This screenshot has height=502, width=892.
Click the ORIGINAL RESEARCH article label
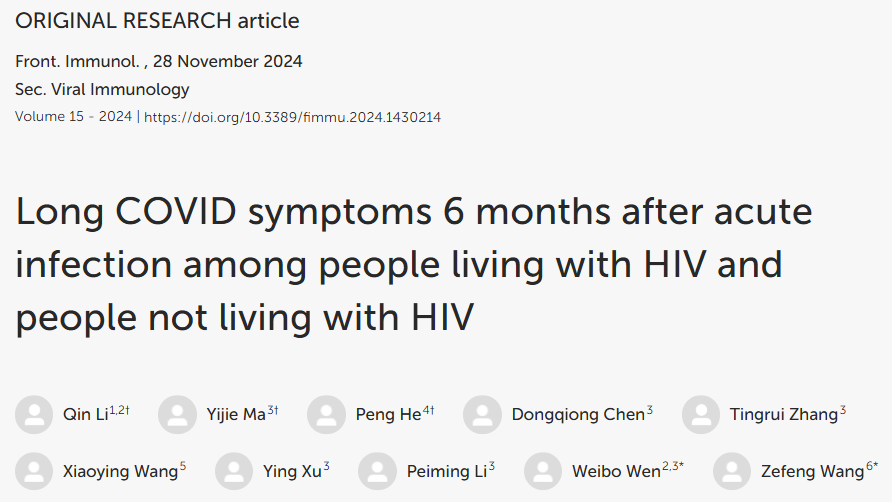click(x=157, y=20)
